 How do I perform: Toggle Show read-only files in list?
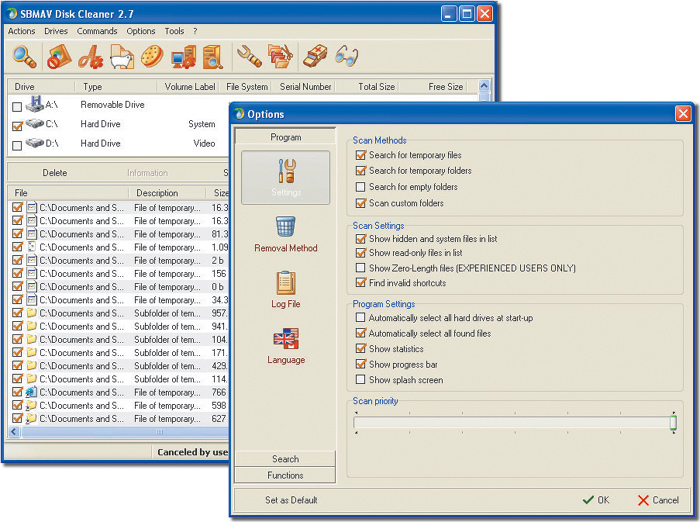[x=361, y=253]
